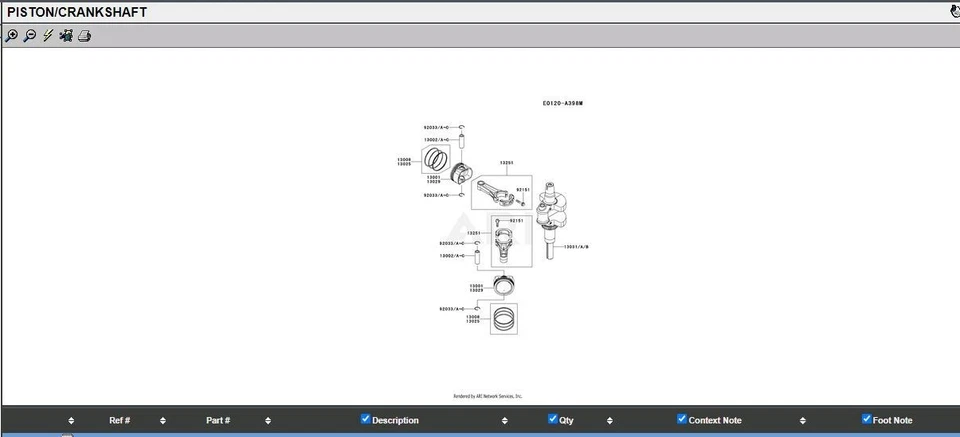Uncheck the Qty column checkbox
Image resolution: width=960 pixels, height=437 pixels.
click(553, 419)
